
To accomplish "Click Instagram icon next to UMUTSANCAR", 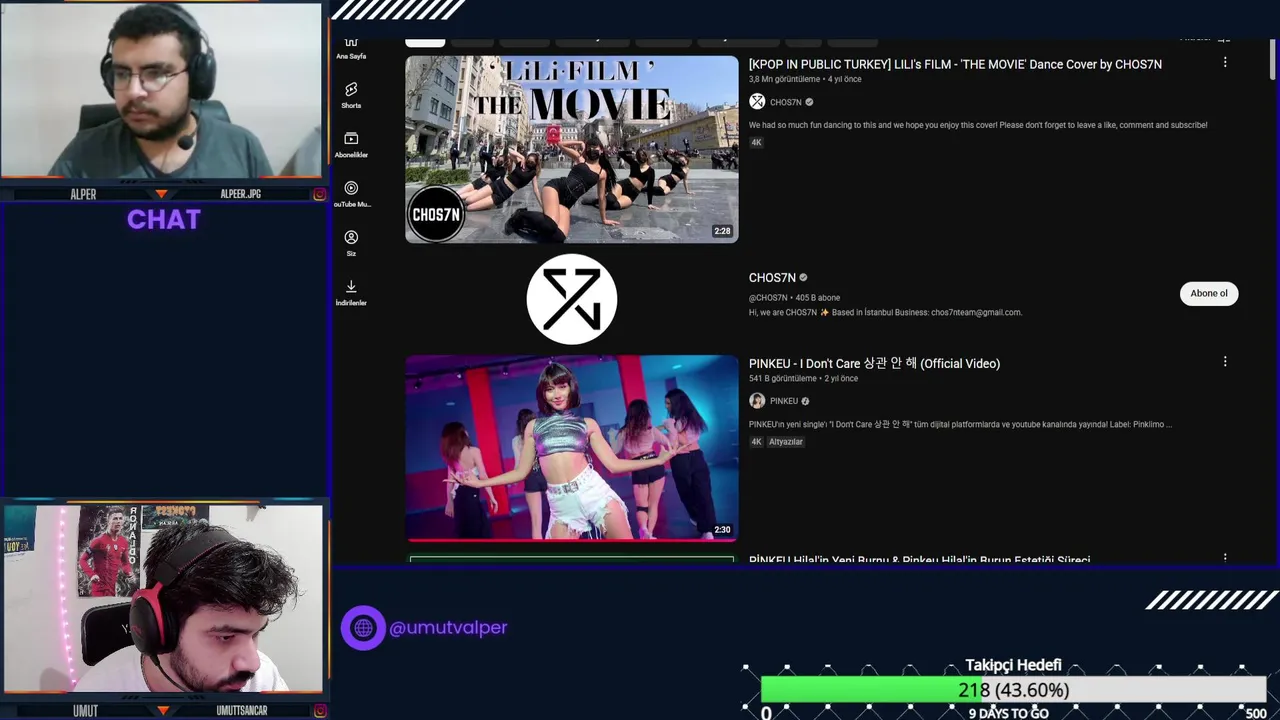I will pos(320,711).
